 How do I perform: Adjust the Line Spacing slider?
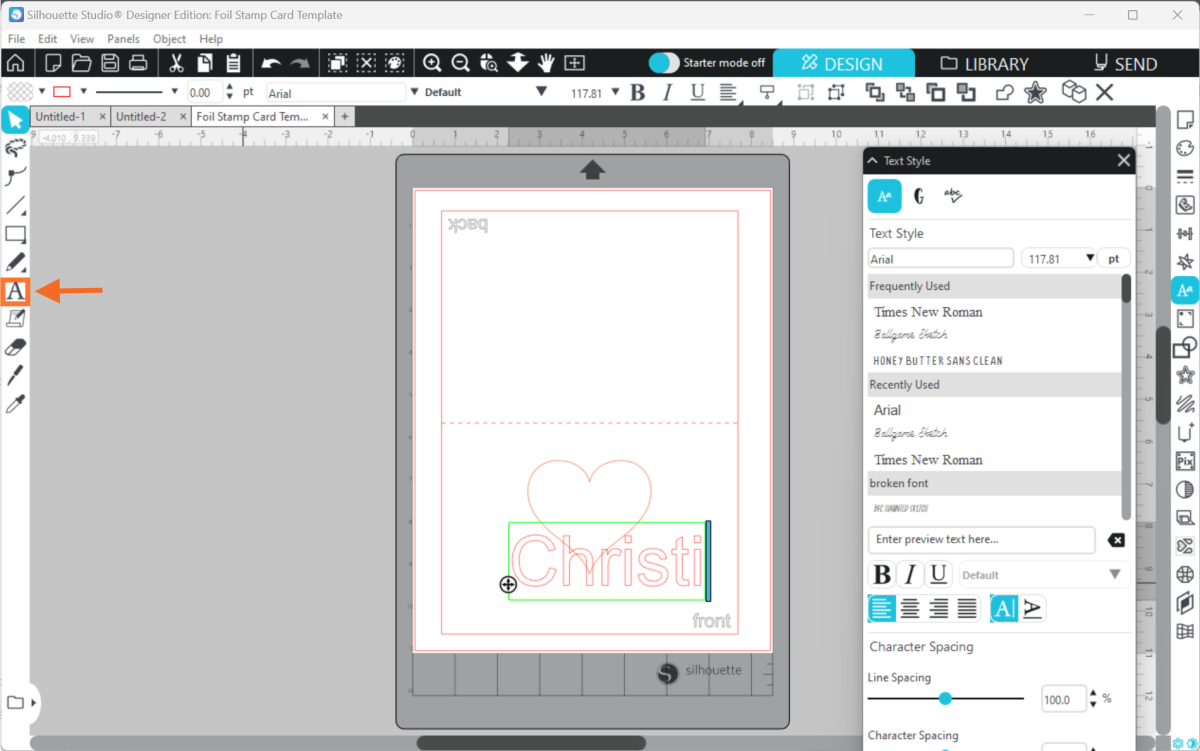pyautogui.click(x=946, y=698)
